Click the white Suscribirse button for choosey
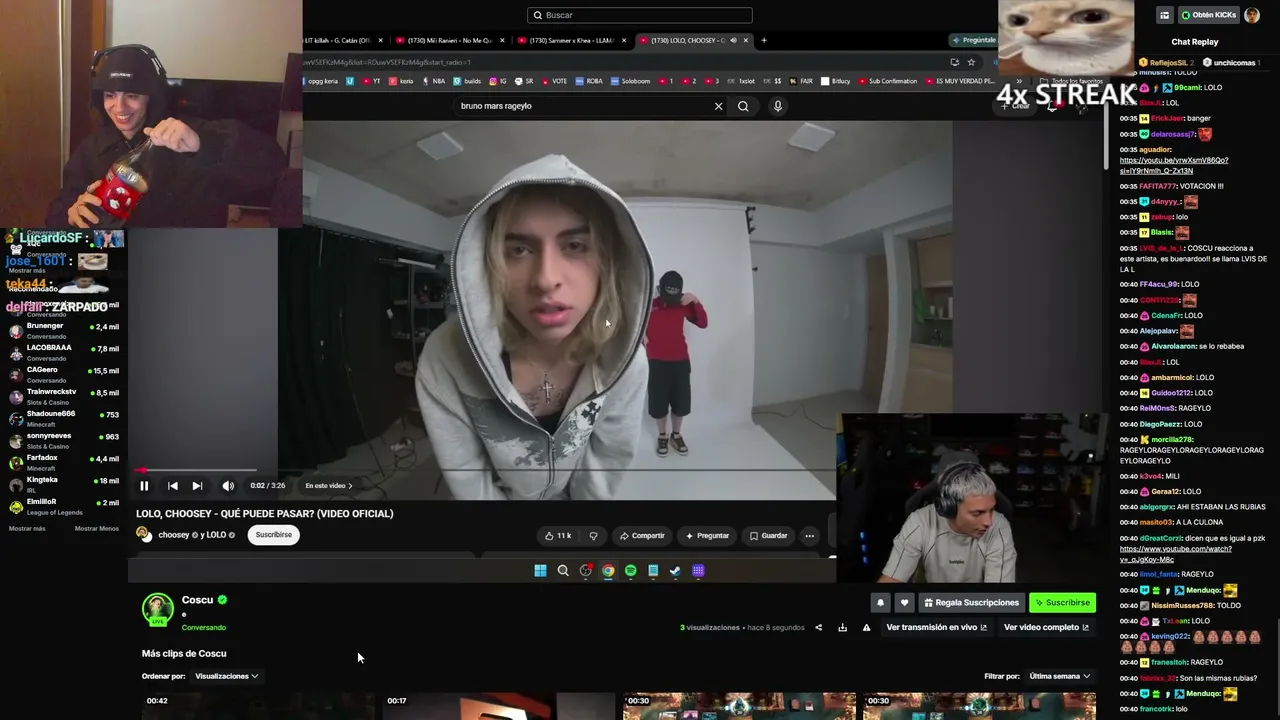The height and width of the screenshot is (720, 1280). (x=273, y=535)
